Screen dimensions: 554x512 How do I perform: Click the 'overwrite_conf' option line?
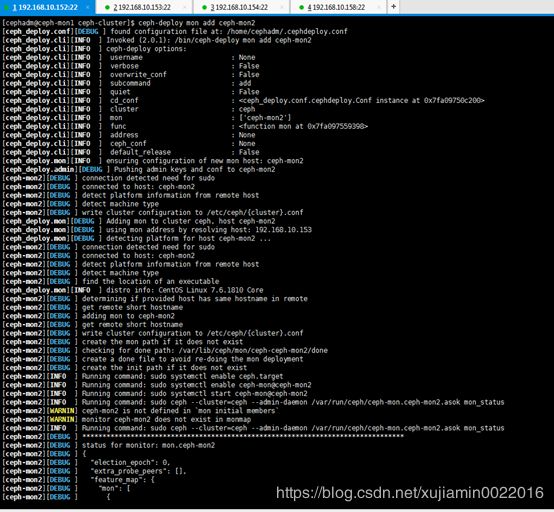pyautogui.click(x=131, y=75)
